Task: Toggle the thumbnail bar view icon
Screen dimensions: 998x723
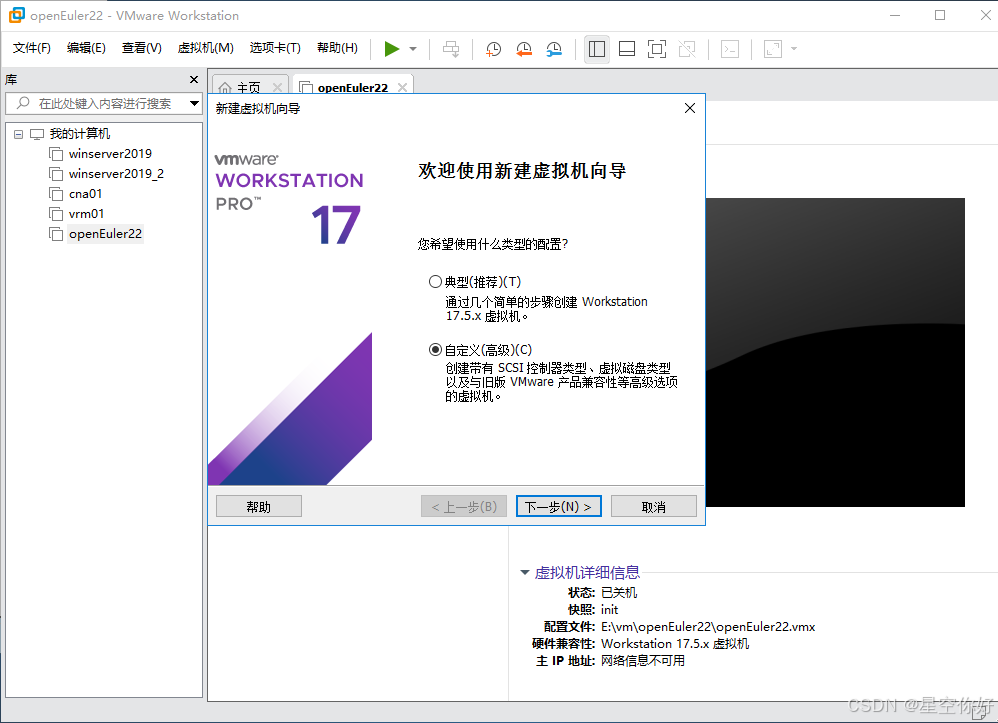Action: (x=627, y=49)
